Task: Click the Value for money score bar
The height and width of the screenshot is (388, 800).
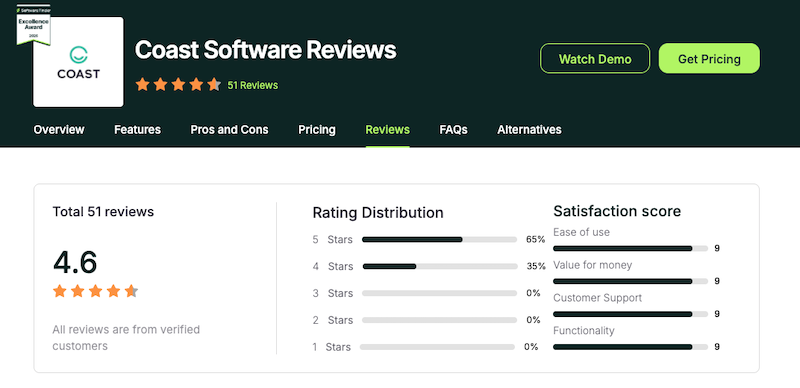Action: point(631,281)
